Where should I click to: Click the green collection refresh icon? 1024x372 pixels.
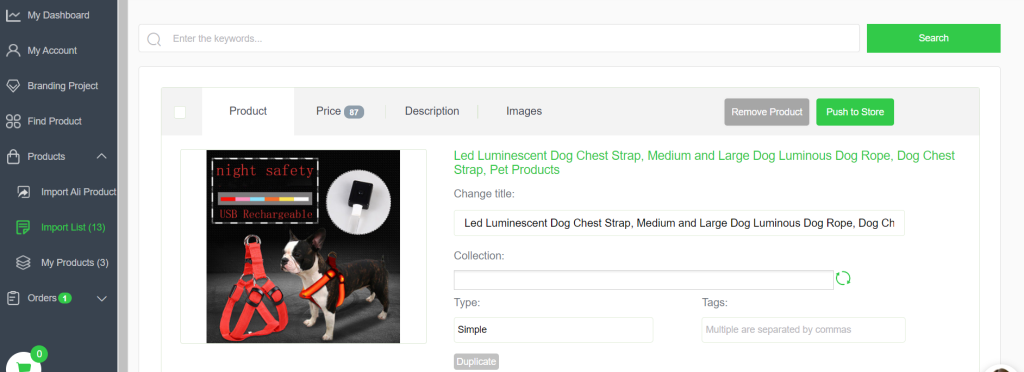[843, 278]
